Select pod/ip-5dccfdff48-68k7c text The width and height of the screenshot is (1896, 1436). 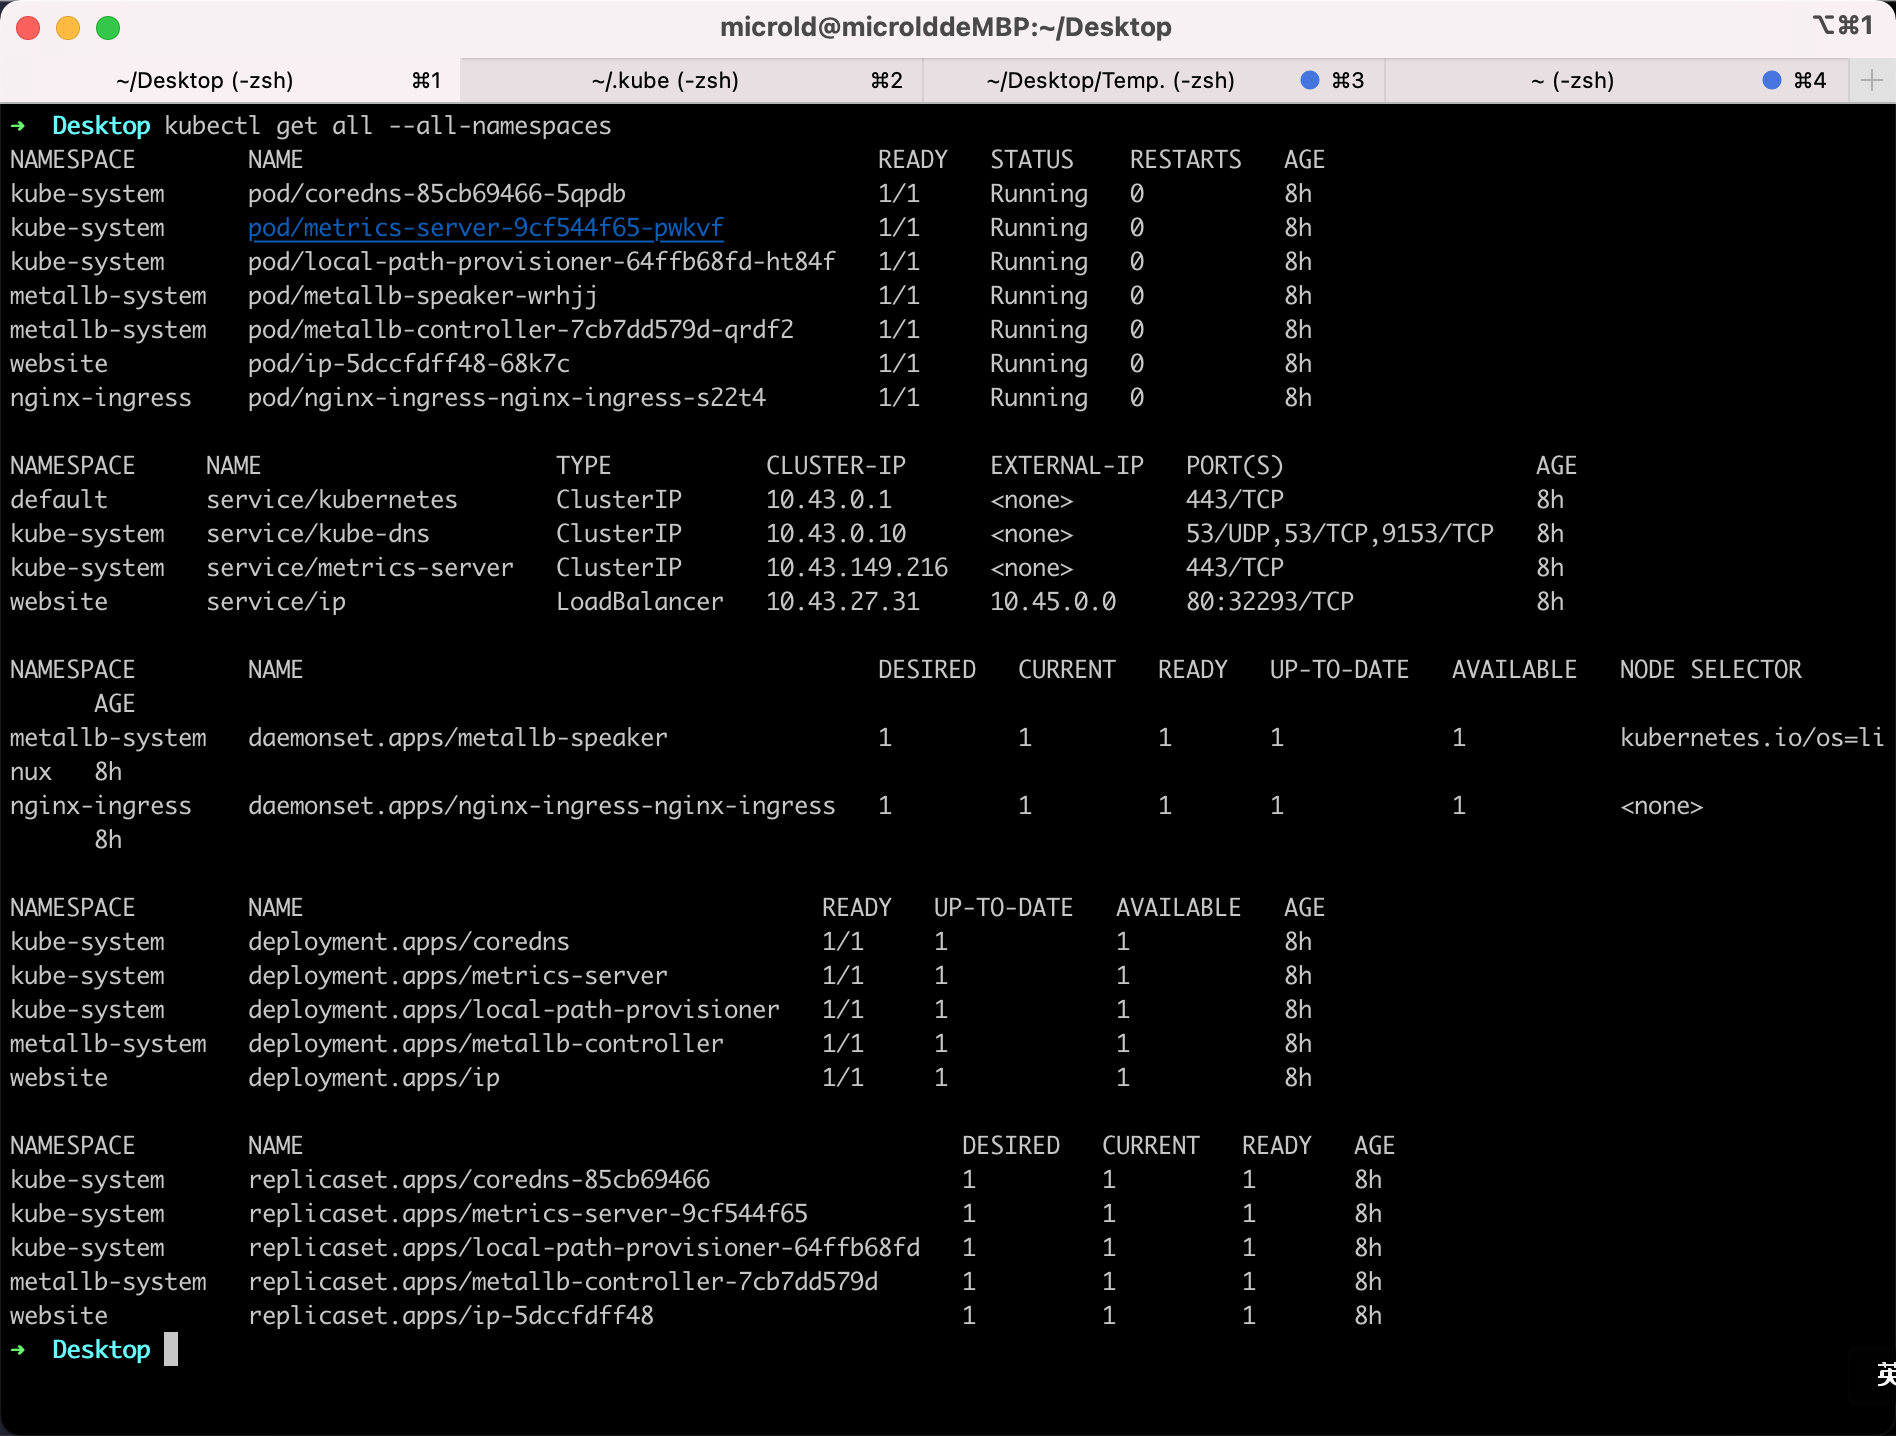[409, 364]
